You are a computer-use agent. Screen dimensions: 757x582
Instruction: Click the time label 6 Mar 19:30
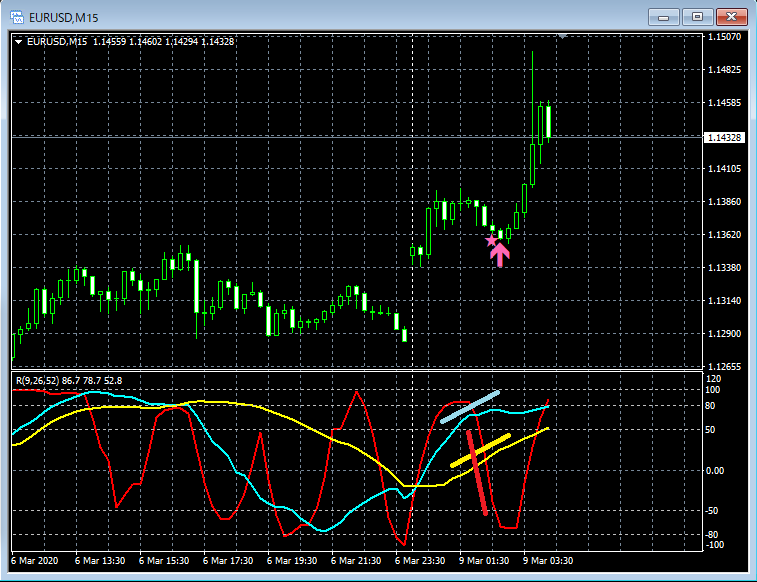coord(292,560)
